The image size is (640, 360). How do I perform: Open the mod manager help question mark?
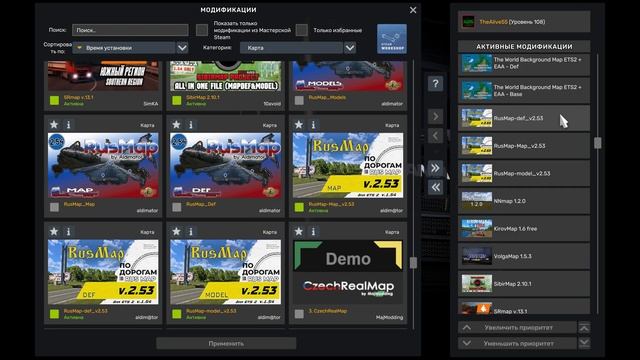pos(435,84)
